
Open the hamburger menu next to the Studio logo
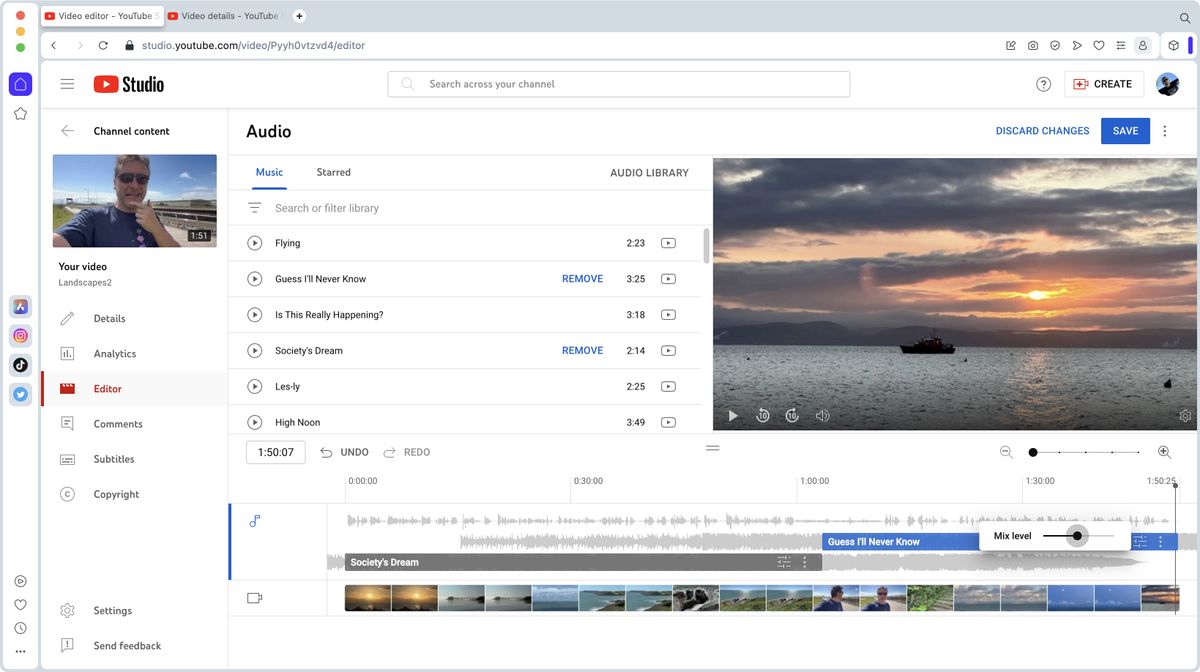pyautogui.click(x=67, y=84)
